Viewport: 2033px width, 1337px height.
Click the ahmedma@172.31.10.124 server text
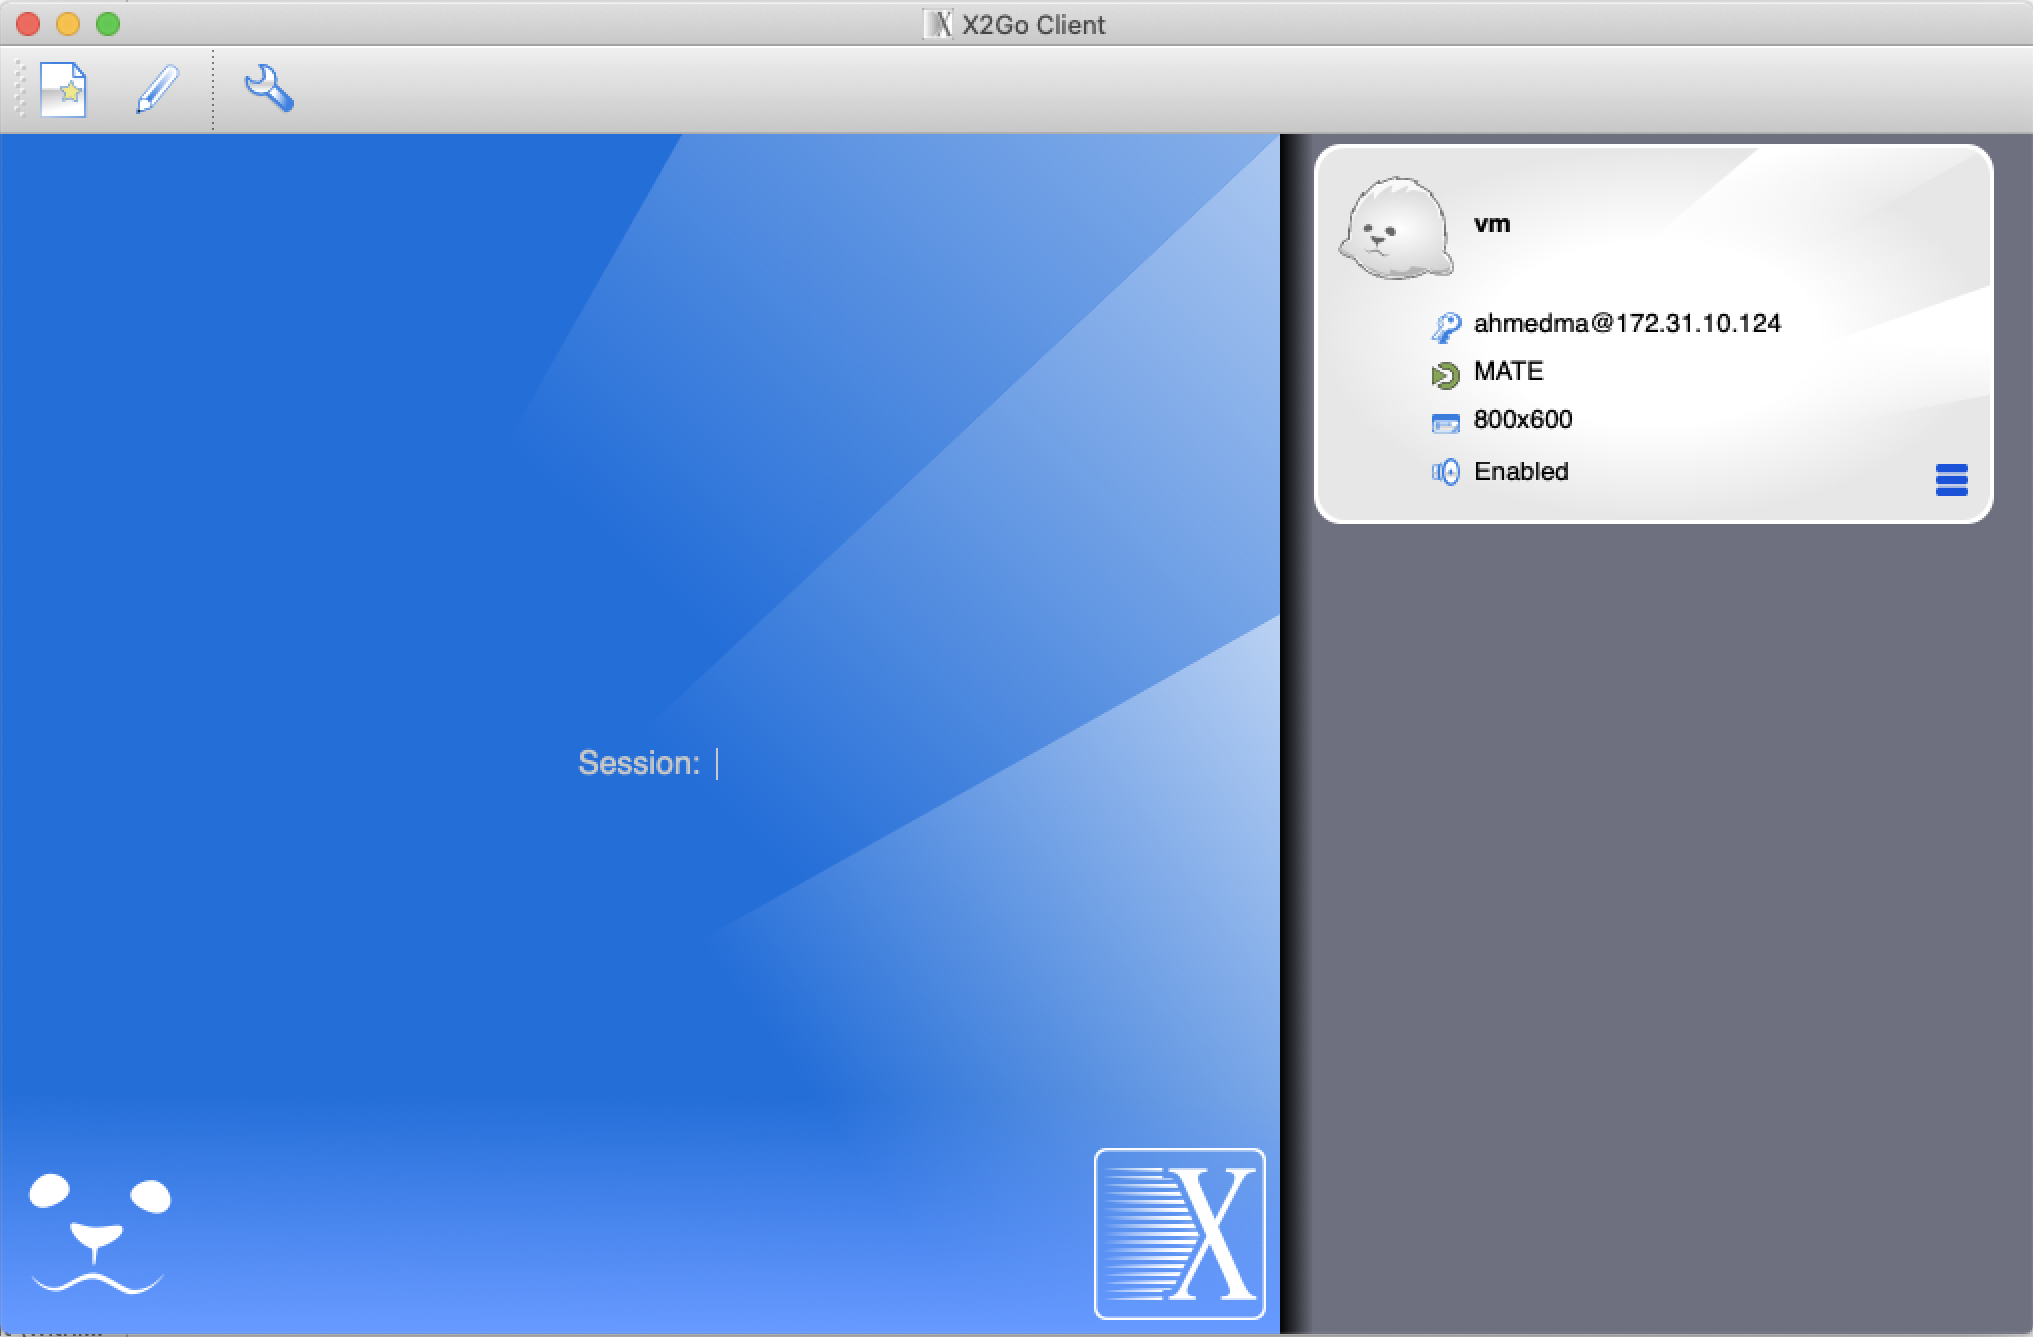(1626, 324)
